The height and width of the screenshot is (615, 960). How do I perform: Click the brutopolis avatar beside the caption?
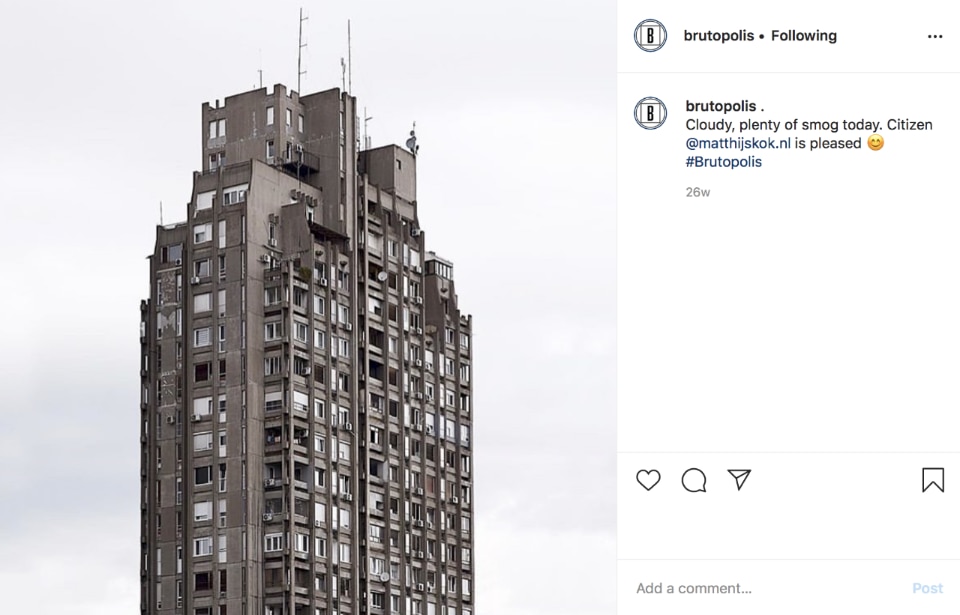point(650,113)
